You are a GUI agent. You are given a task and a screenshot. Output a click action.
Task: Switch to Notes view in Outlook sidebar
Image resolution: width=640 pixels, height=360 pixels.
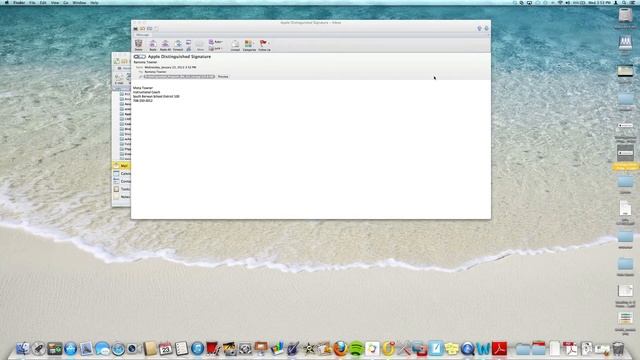point(121,197)
